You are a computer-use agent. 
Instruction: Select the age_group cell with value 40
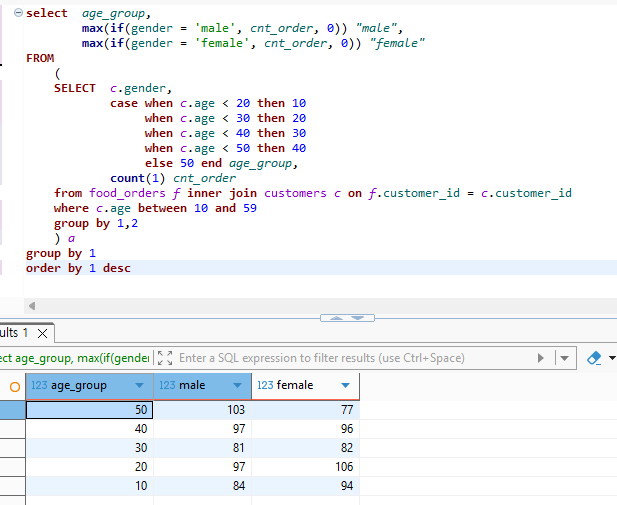pos(90,429)
